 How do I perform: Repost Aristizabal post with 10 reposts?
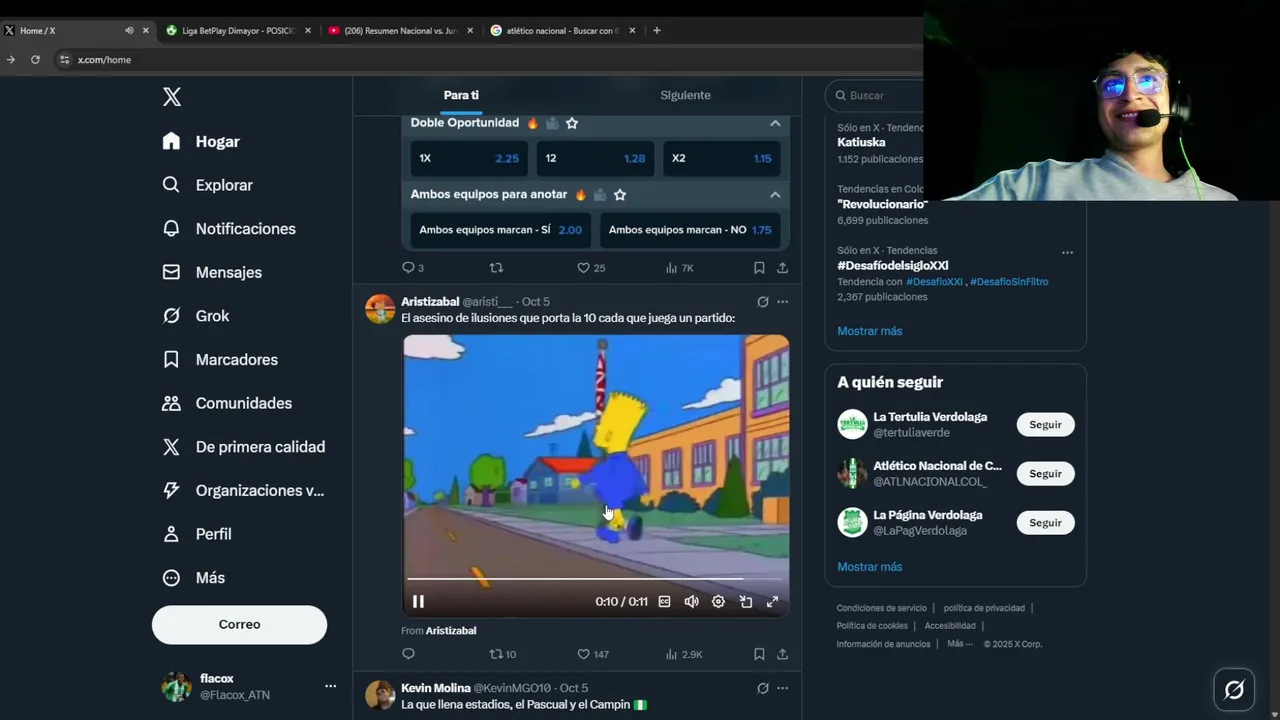point(502,654)
